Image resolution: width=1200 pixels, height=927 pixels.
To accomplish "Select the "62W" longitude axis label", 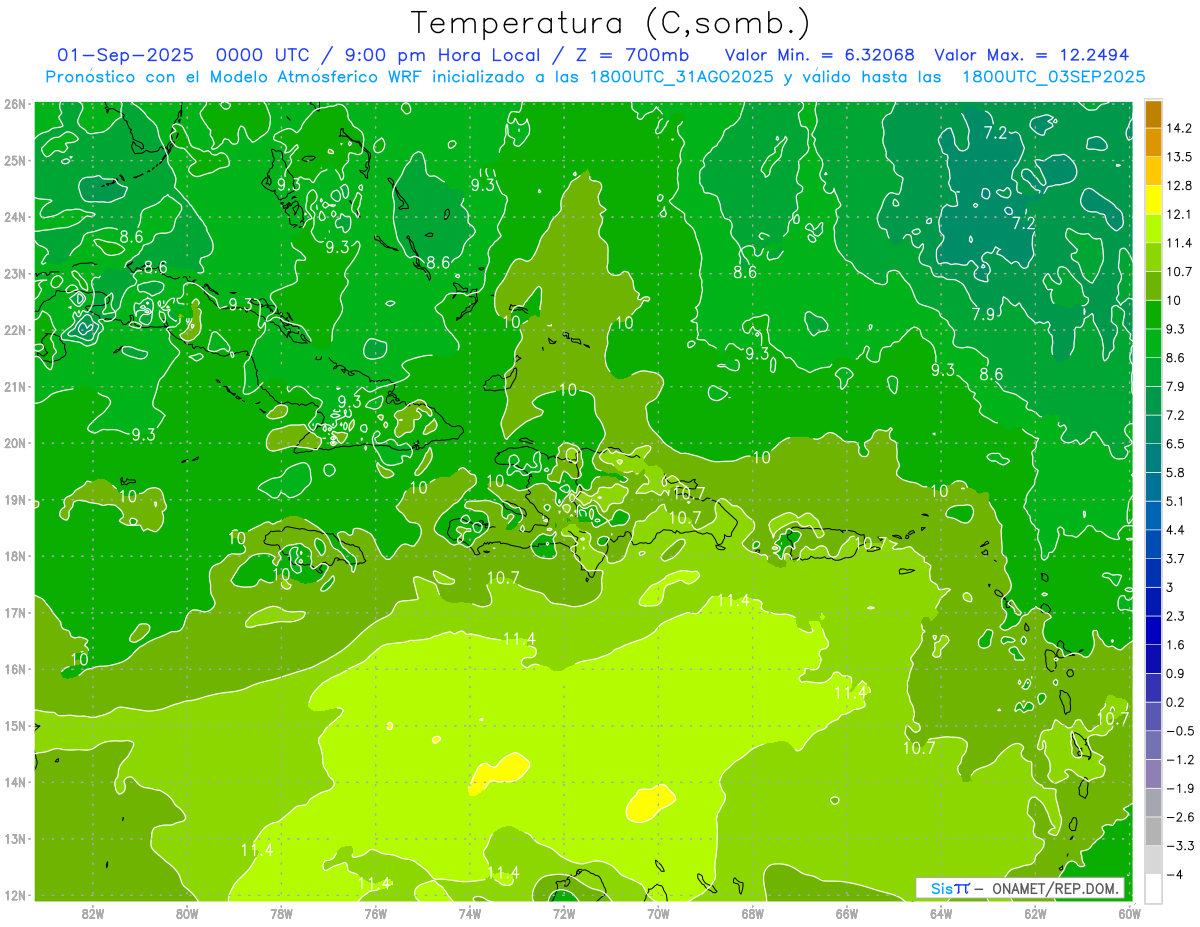I will pyautogui.click(x=1036, y=912).
